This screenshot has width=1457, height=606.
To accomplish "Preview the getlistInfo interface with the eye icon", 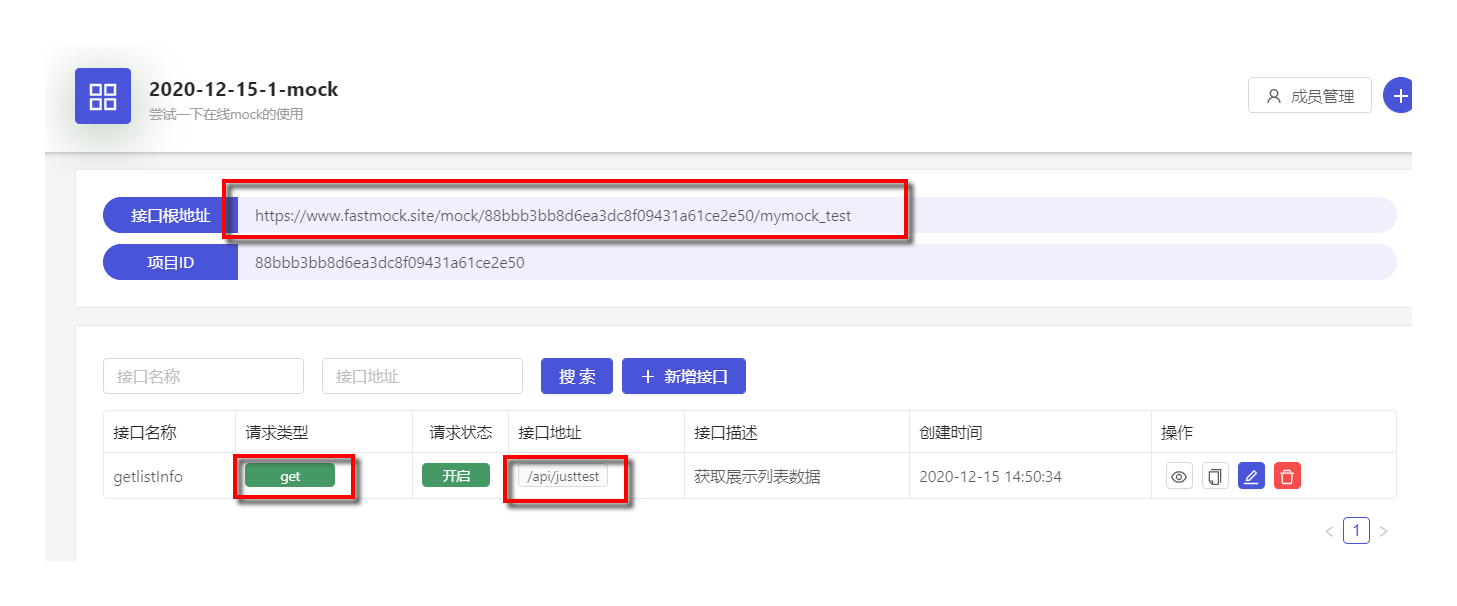I will pos(1179,476).
